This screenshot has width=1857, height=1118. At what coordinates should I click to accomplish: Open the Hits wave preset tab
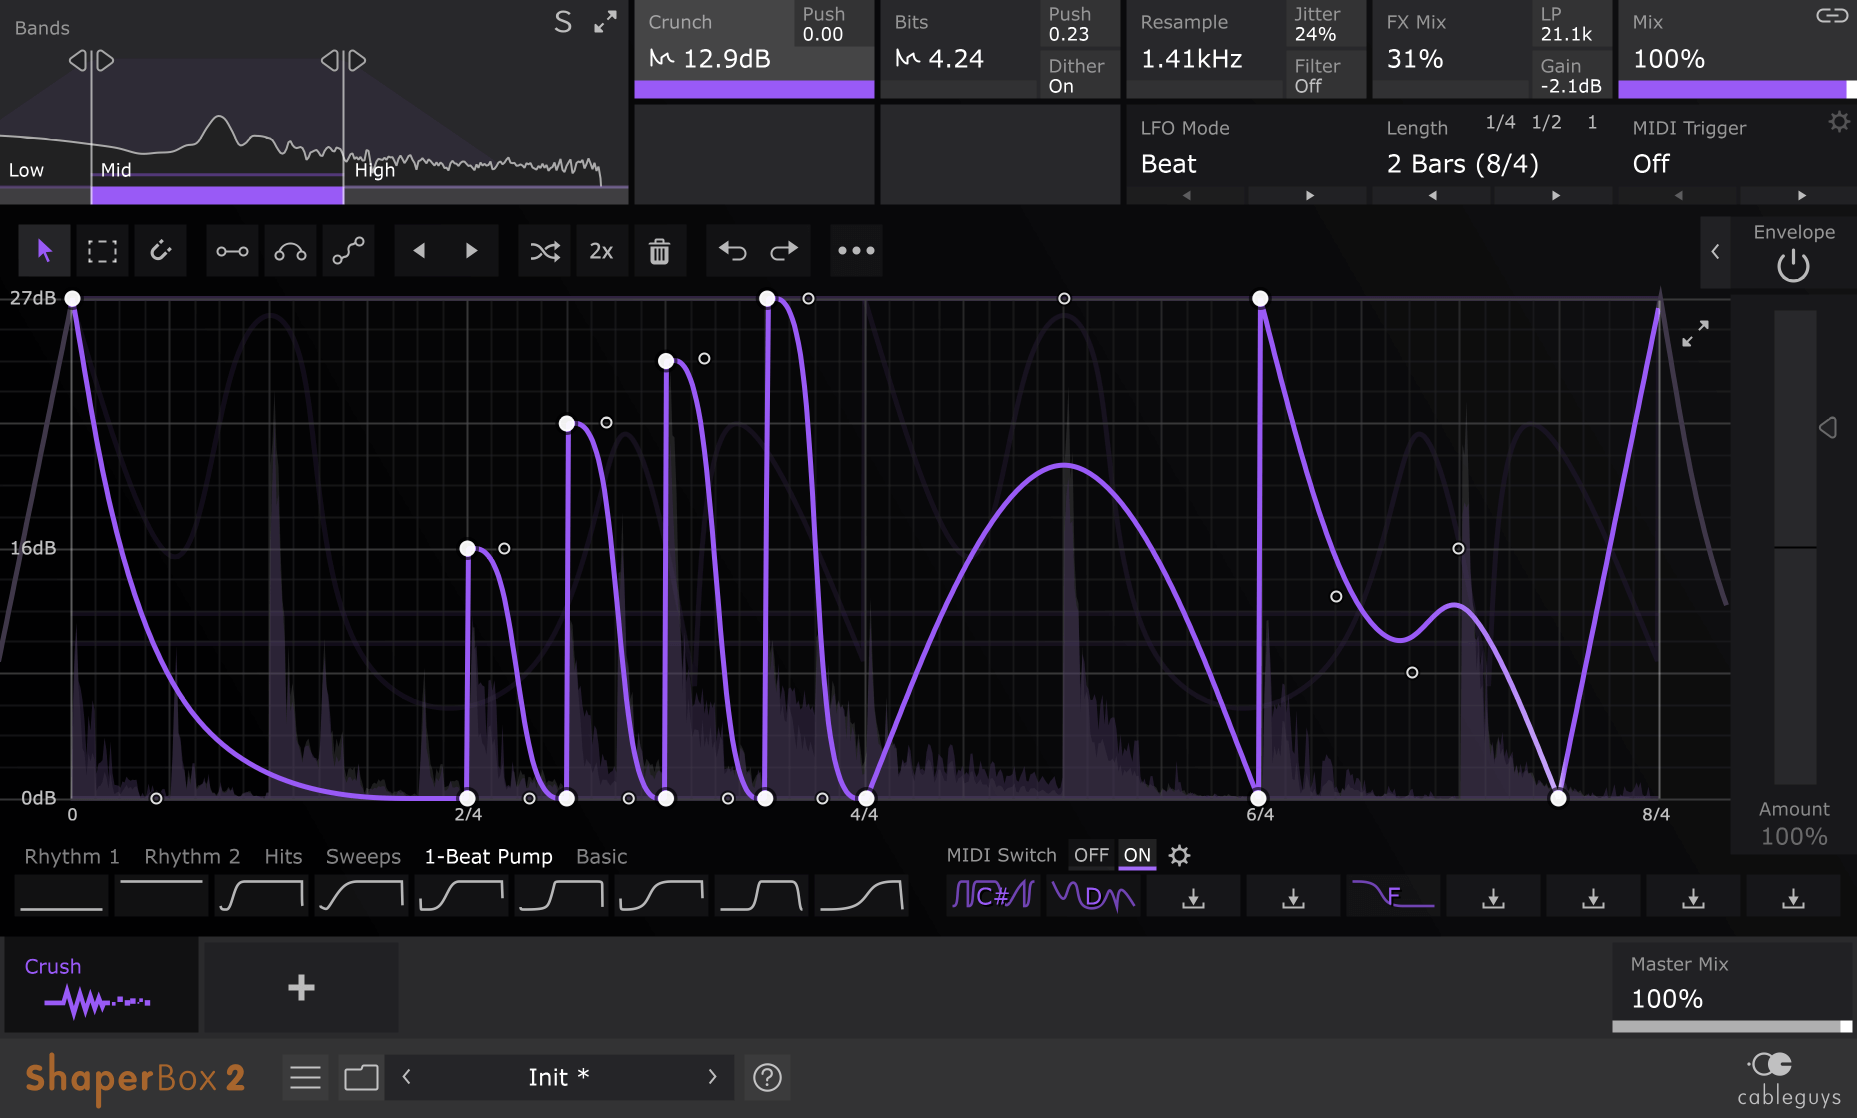[283, 857]
